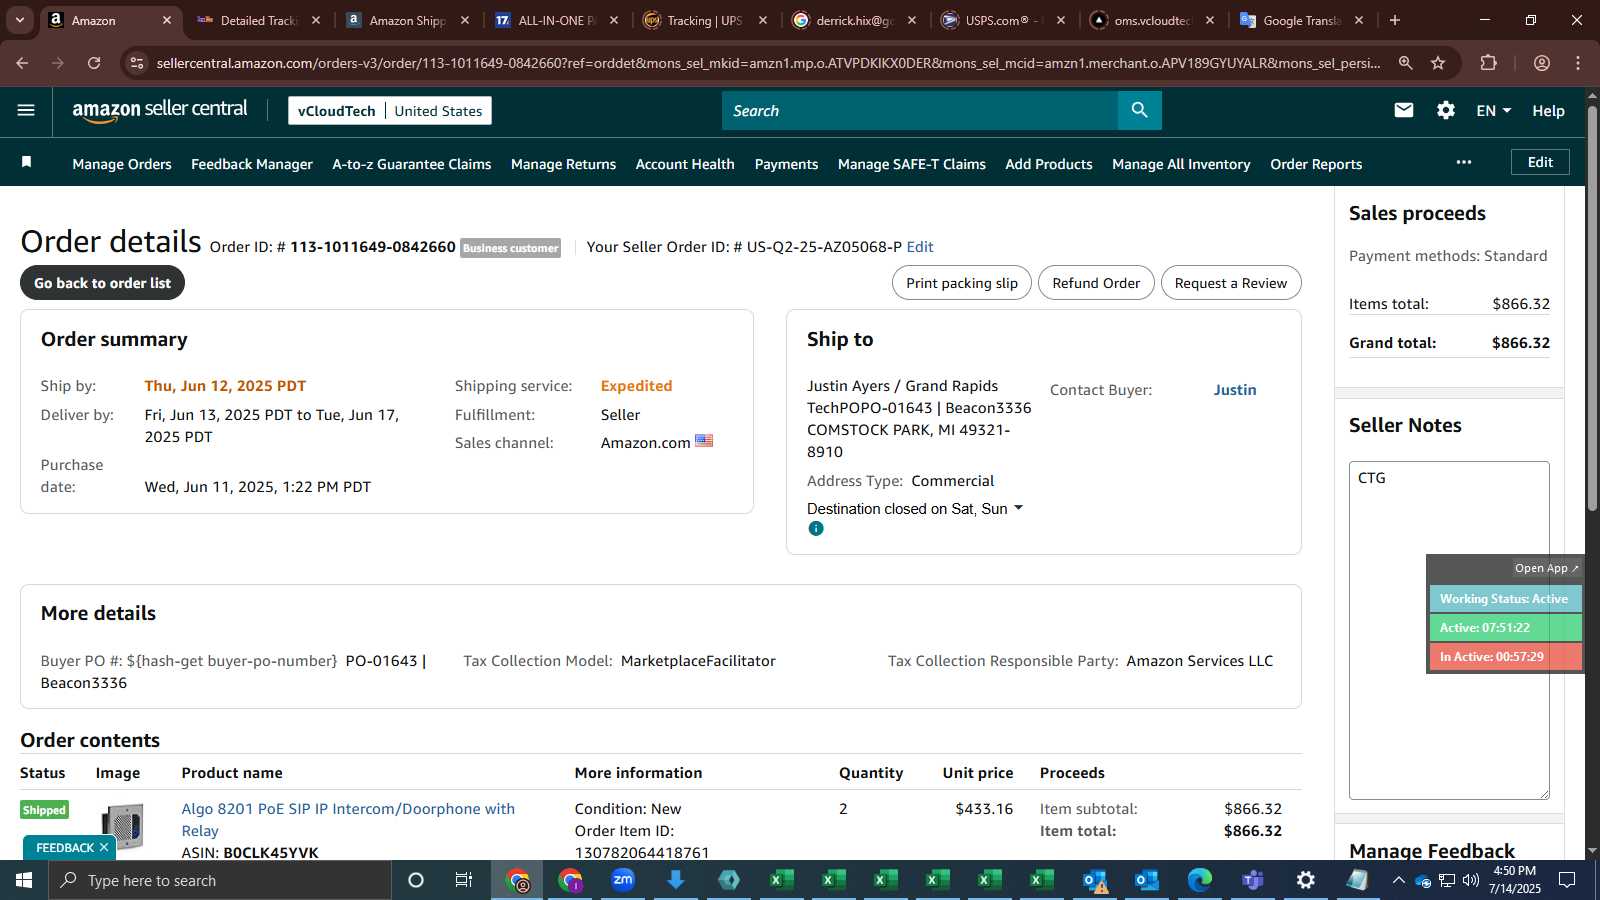View site information icon in address bar

(x=138, y=63)
